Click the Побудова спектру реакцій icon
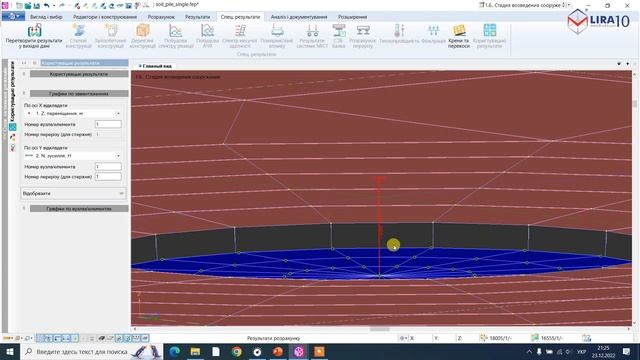The width and height of the screenshot is (640, 360). tap(176, 36)
